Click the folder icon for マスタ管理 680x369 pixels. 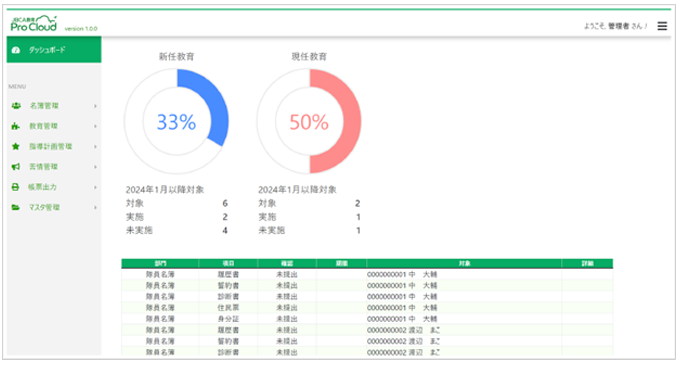[x=16, y=207]
